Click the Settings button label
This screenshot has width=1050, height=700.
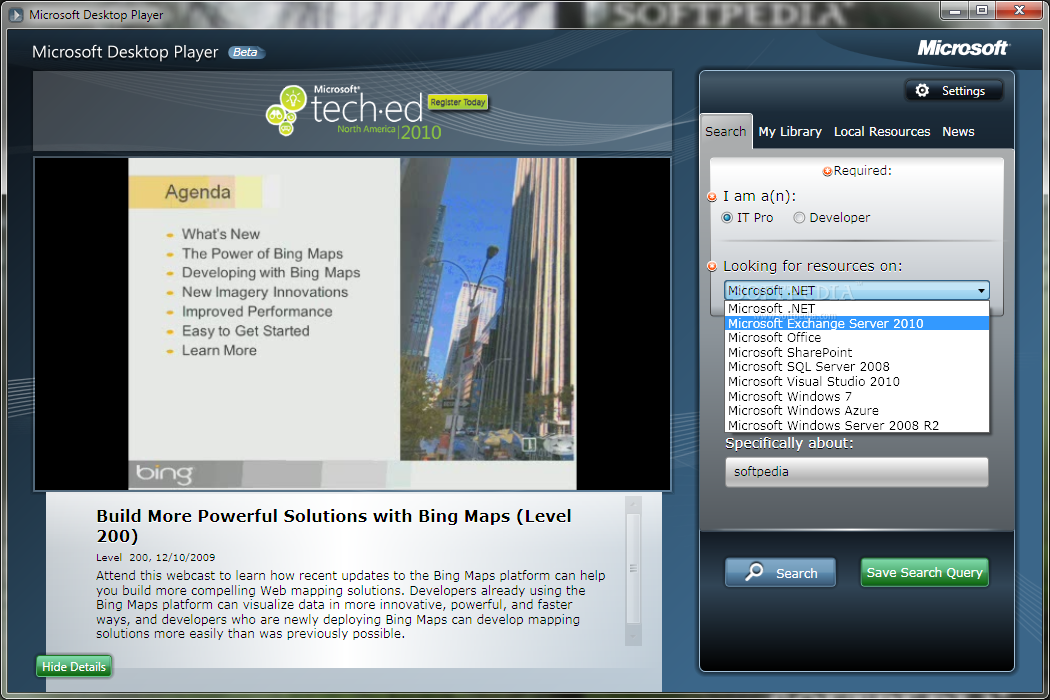coord(963,91)
